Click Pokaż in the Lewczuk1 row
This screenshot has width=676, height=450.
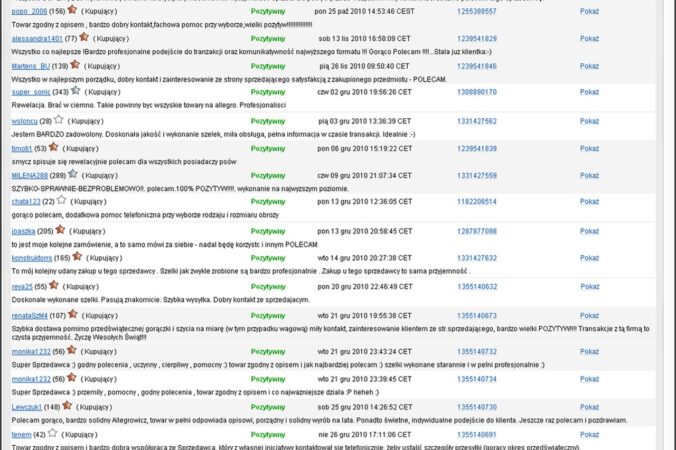589,407
